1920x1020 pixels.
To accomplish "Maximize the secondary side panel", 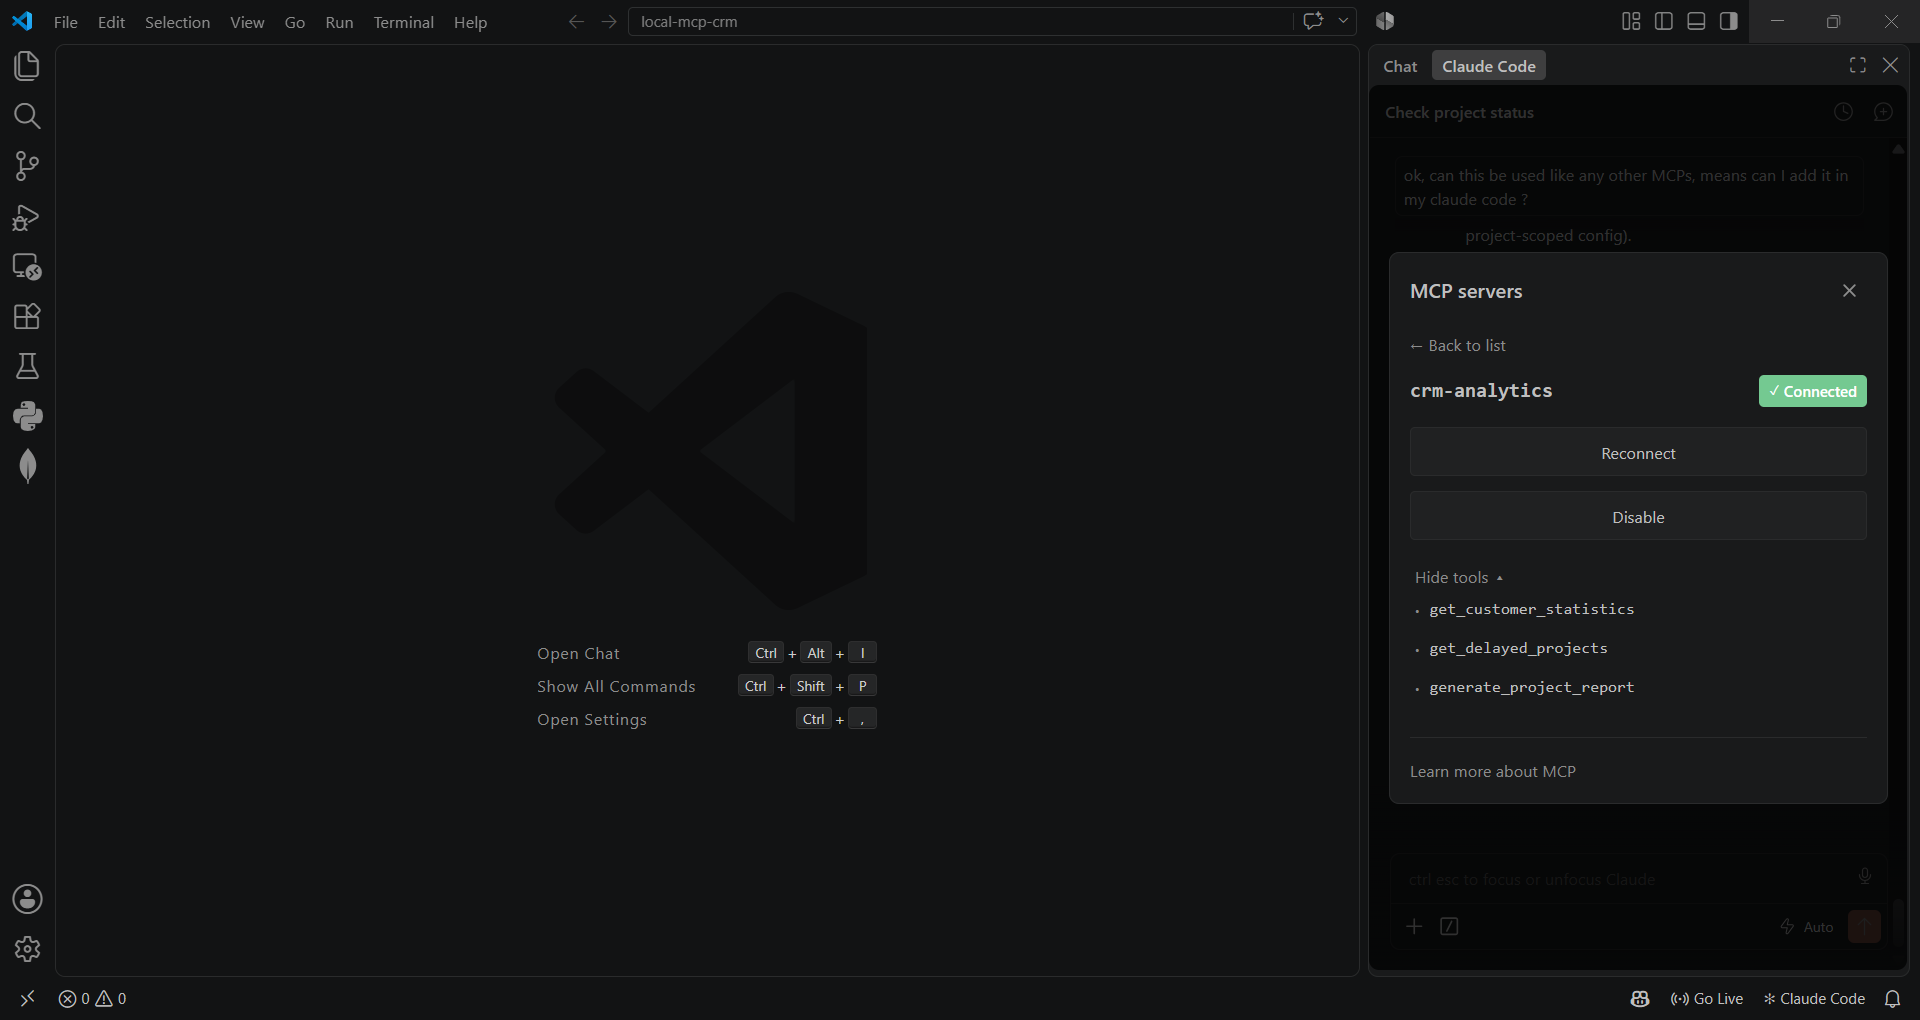I will click(x=1858, y=65).
